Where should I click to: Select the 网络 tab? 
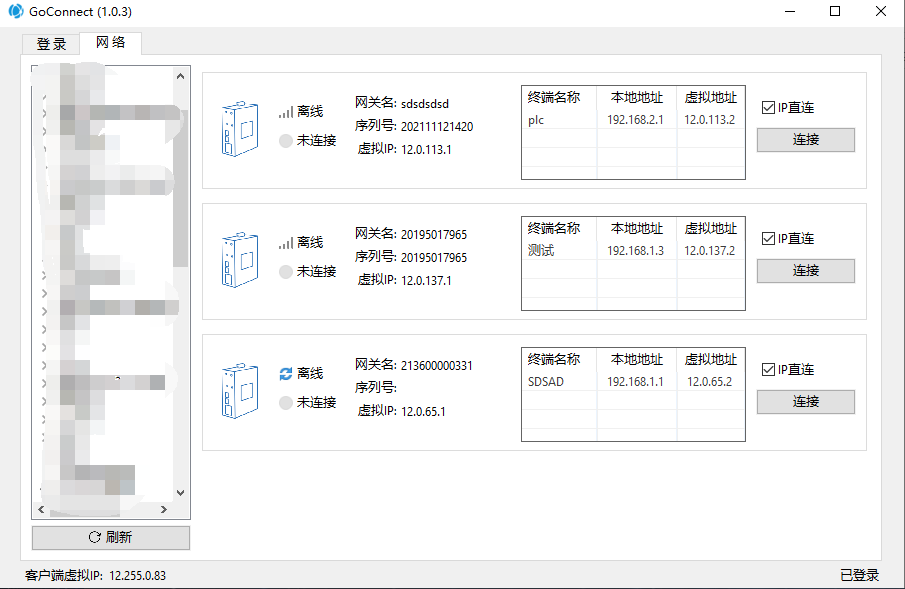tap(111, 43)
